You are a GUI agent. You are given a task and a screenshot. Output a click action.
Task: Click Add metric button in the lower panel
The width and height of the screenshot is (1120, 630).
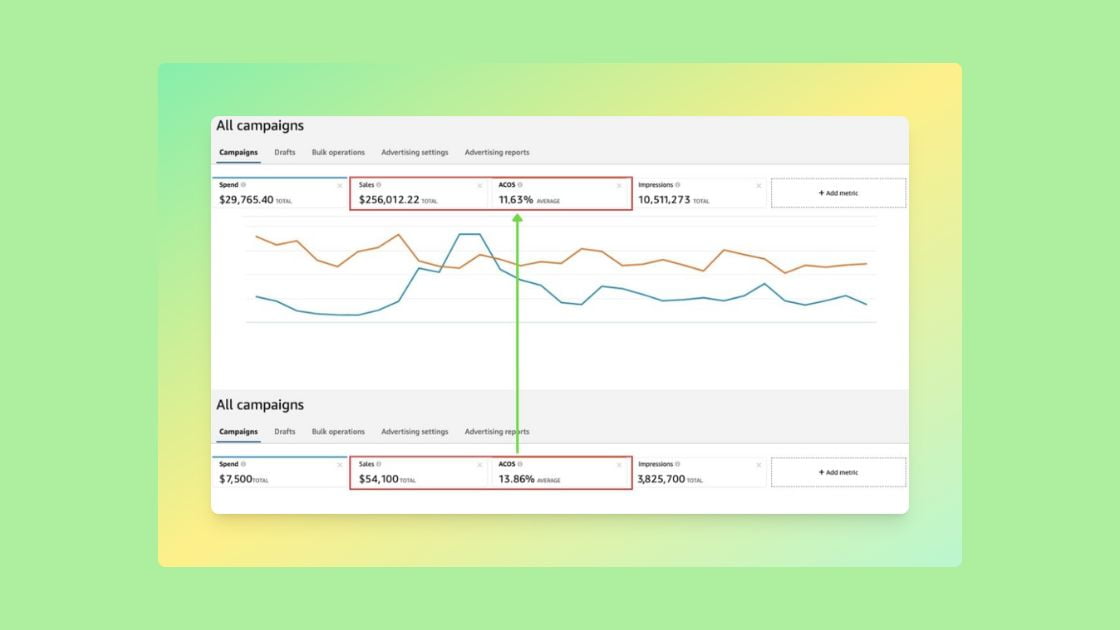[838, 472]
